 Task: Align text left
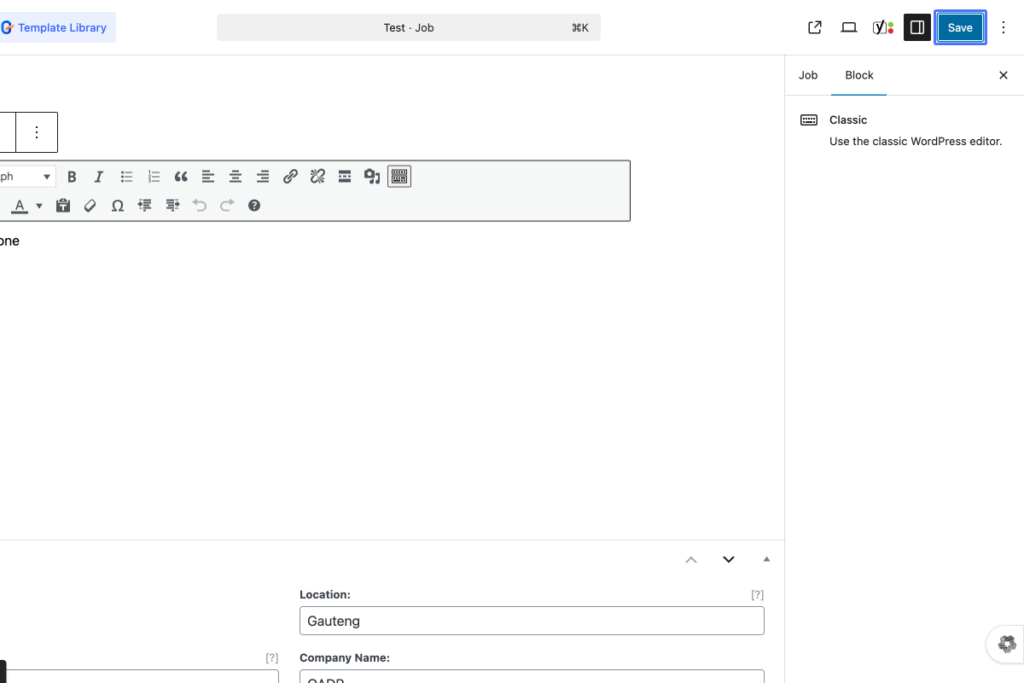(208, 176)
